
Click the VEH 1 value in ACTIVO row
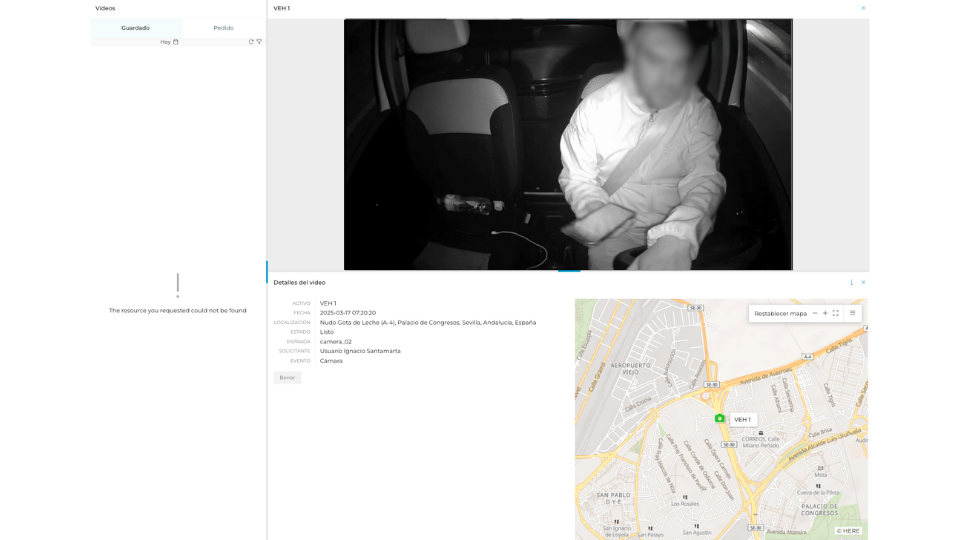tap(328, 303)
